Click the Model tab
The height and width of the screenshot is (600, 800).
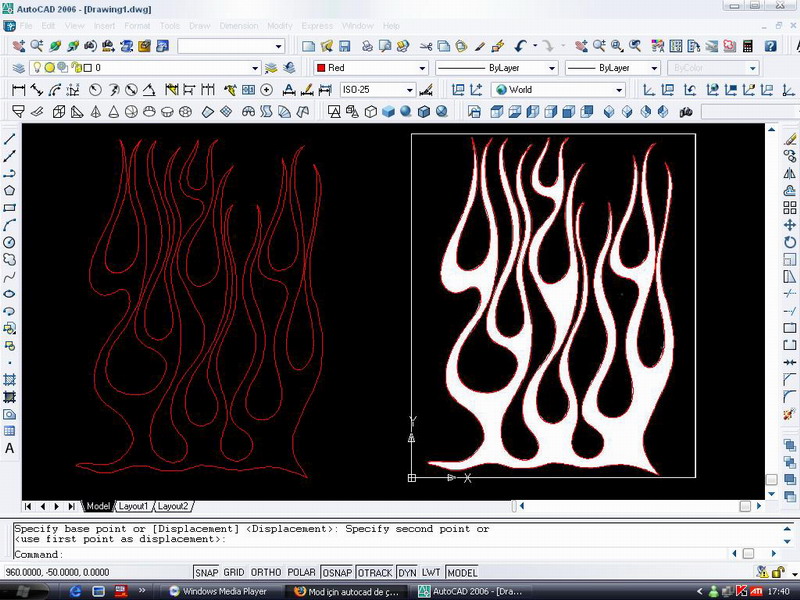pyautogui.click(x=97, y=506)
